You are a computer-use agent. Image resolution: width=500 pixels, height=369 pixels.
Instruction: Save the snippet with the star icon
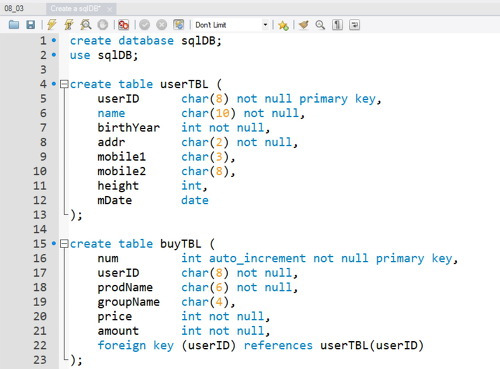[283, 25]
